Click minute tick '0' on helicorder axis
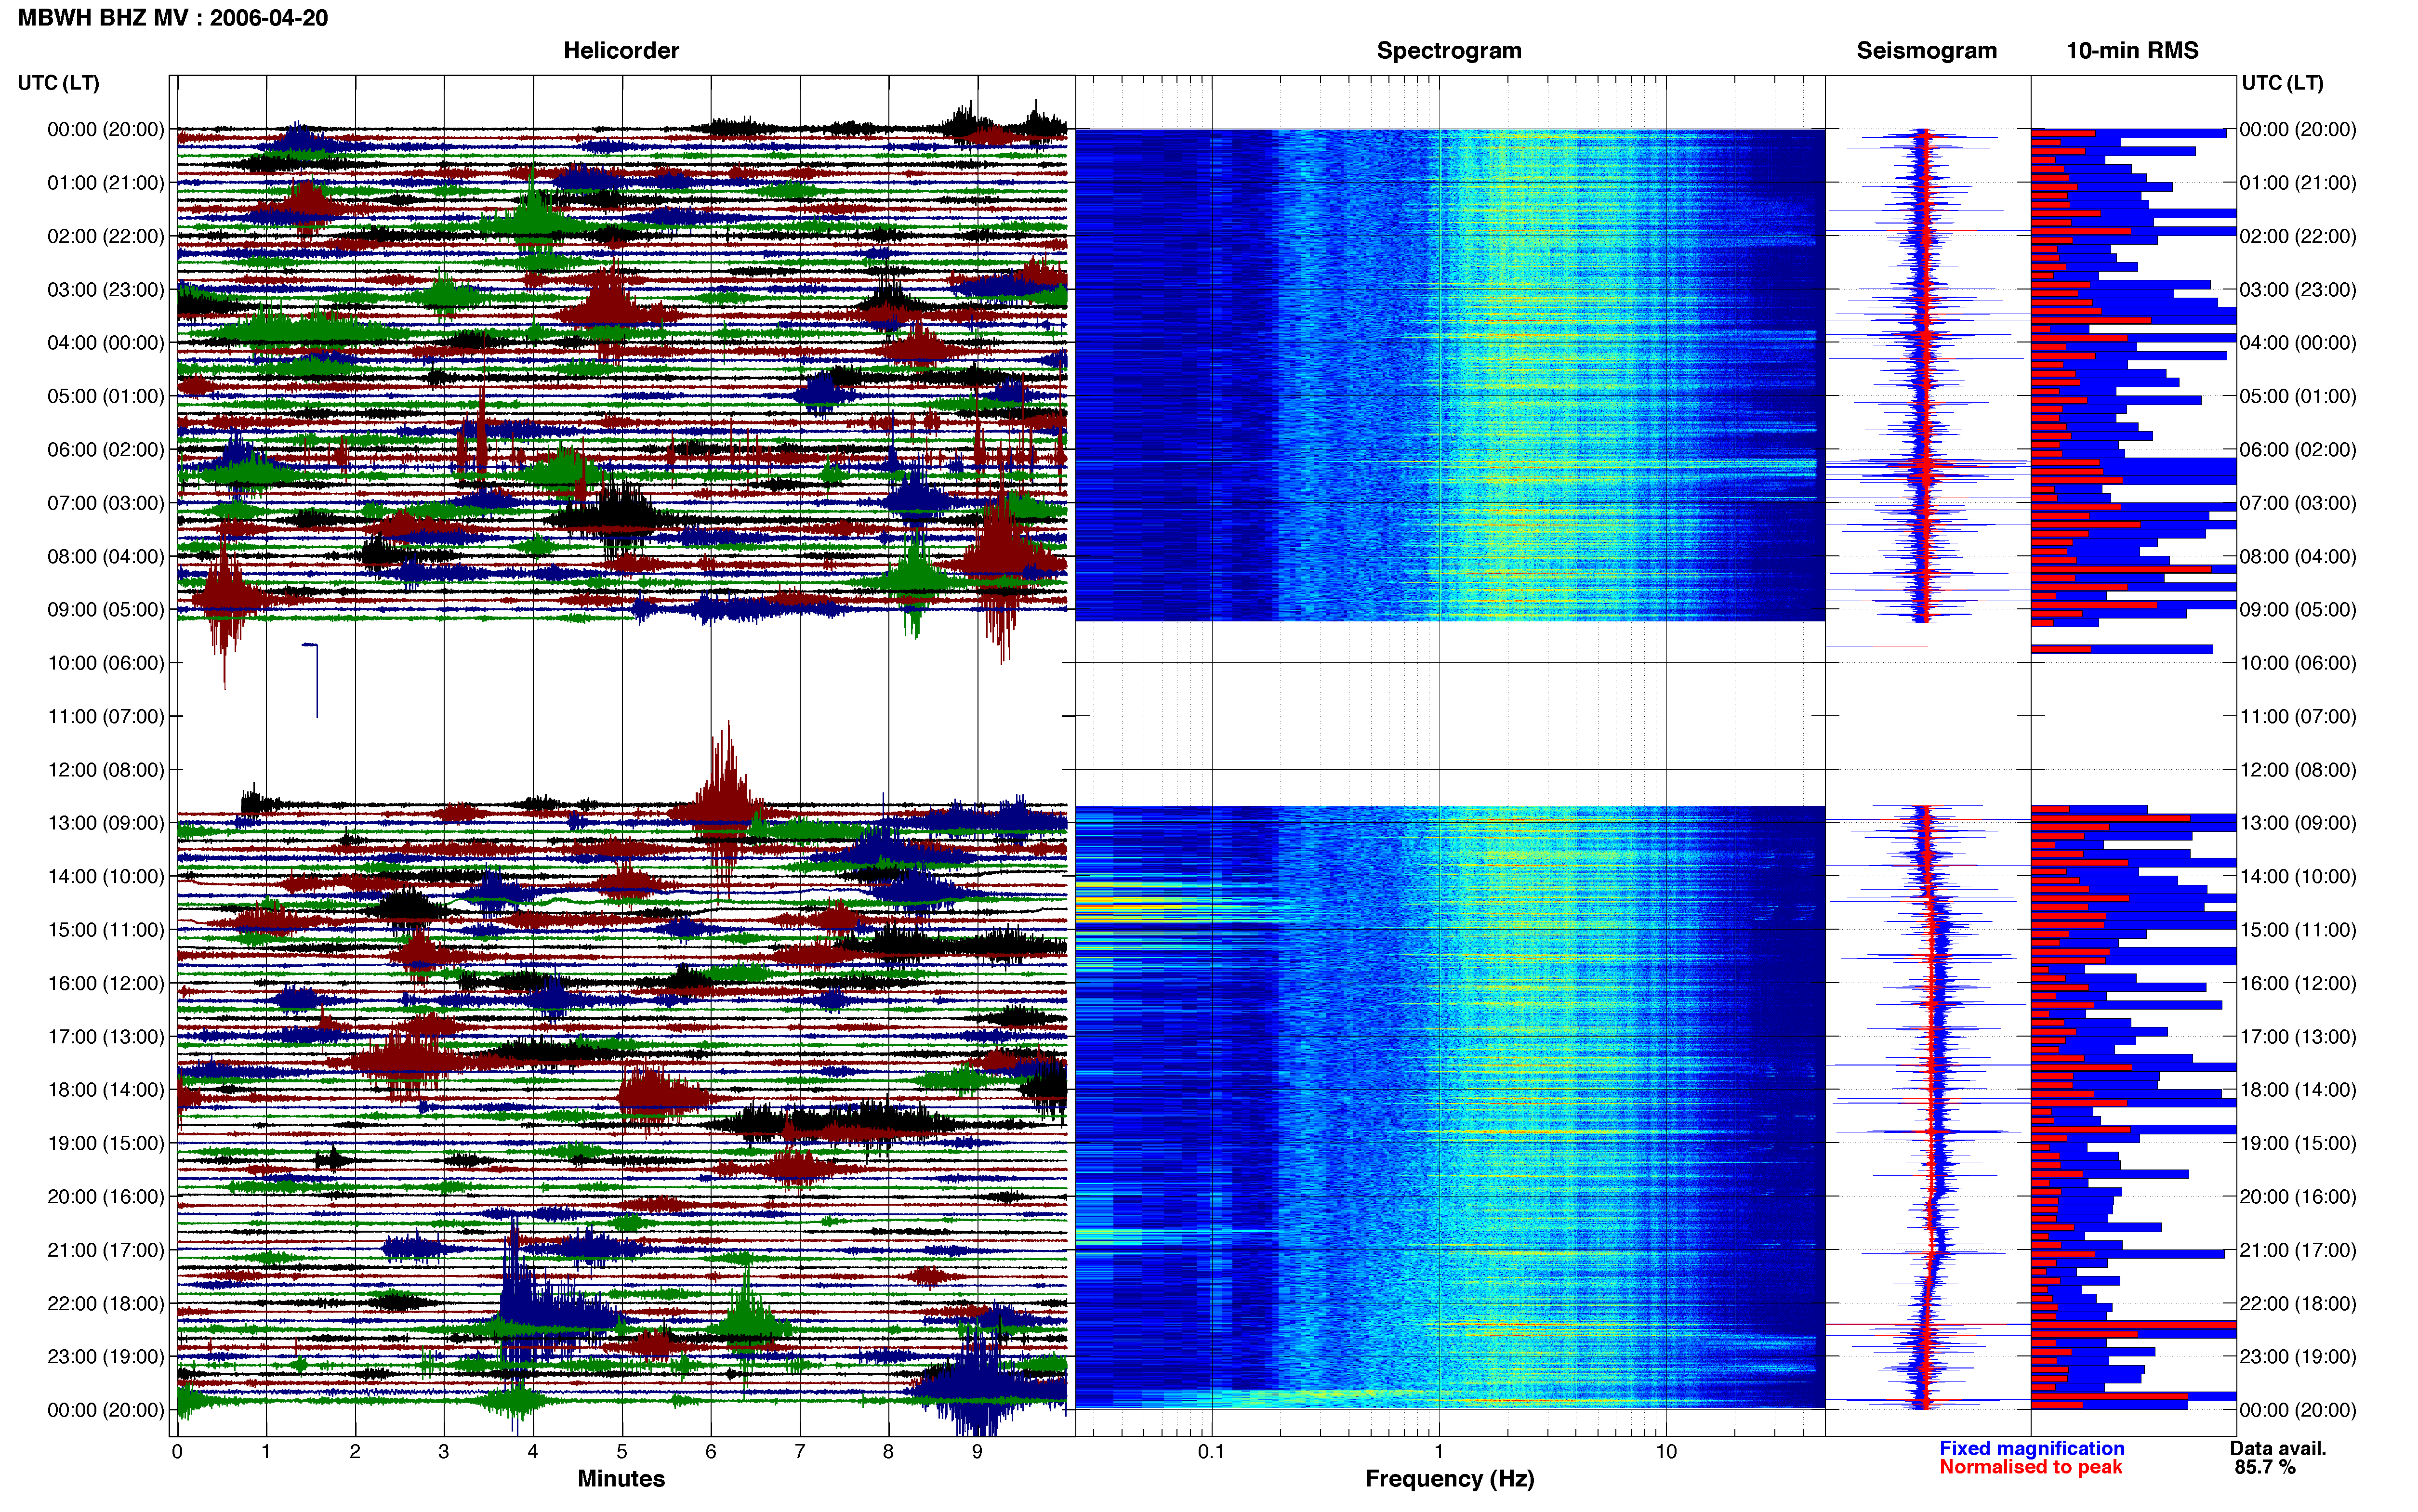2418x1512 pixels. (x=177, y=1452)
